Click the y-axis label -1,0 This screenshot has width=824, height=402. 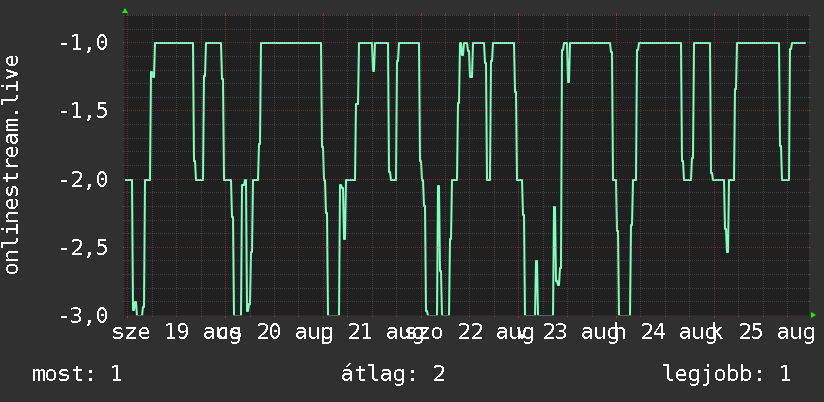point(83,43)
